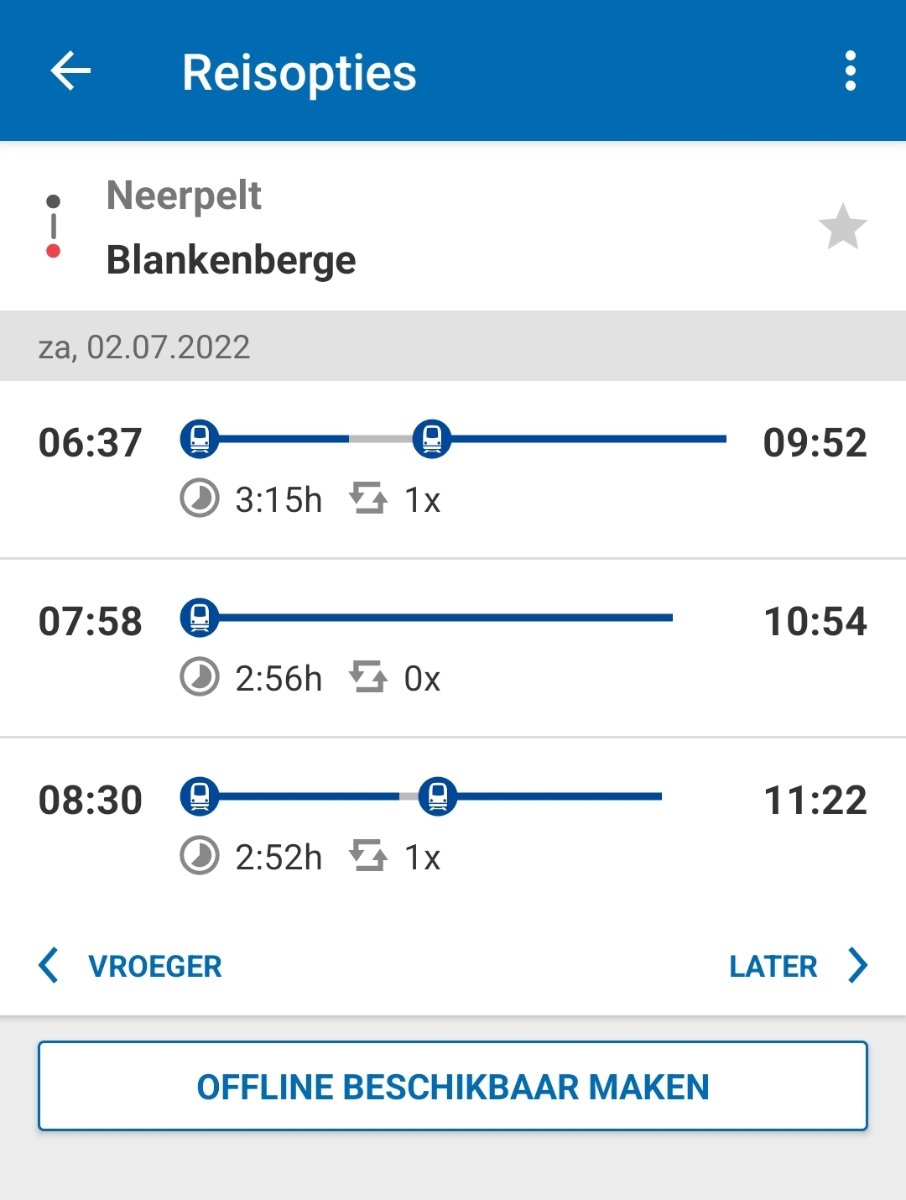Click the first train icon of the 06:37 trip
This screenshot has width=906, height=1200.
tap(199, 438)
